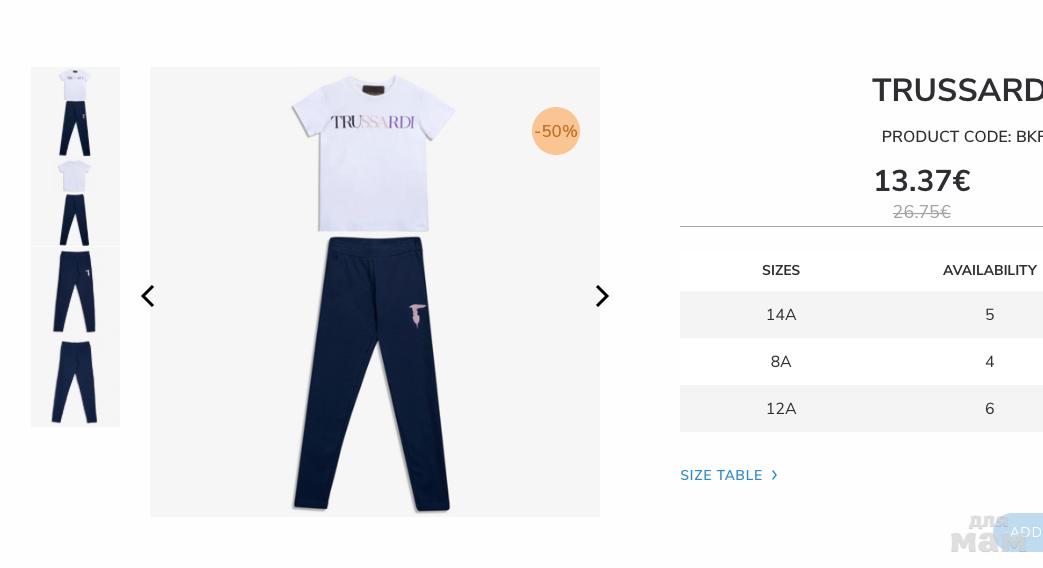1043x568 pixels.
Task: Click the SIZES column header
Action: coord(781,270)
